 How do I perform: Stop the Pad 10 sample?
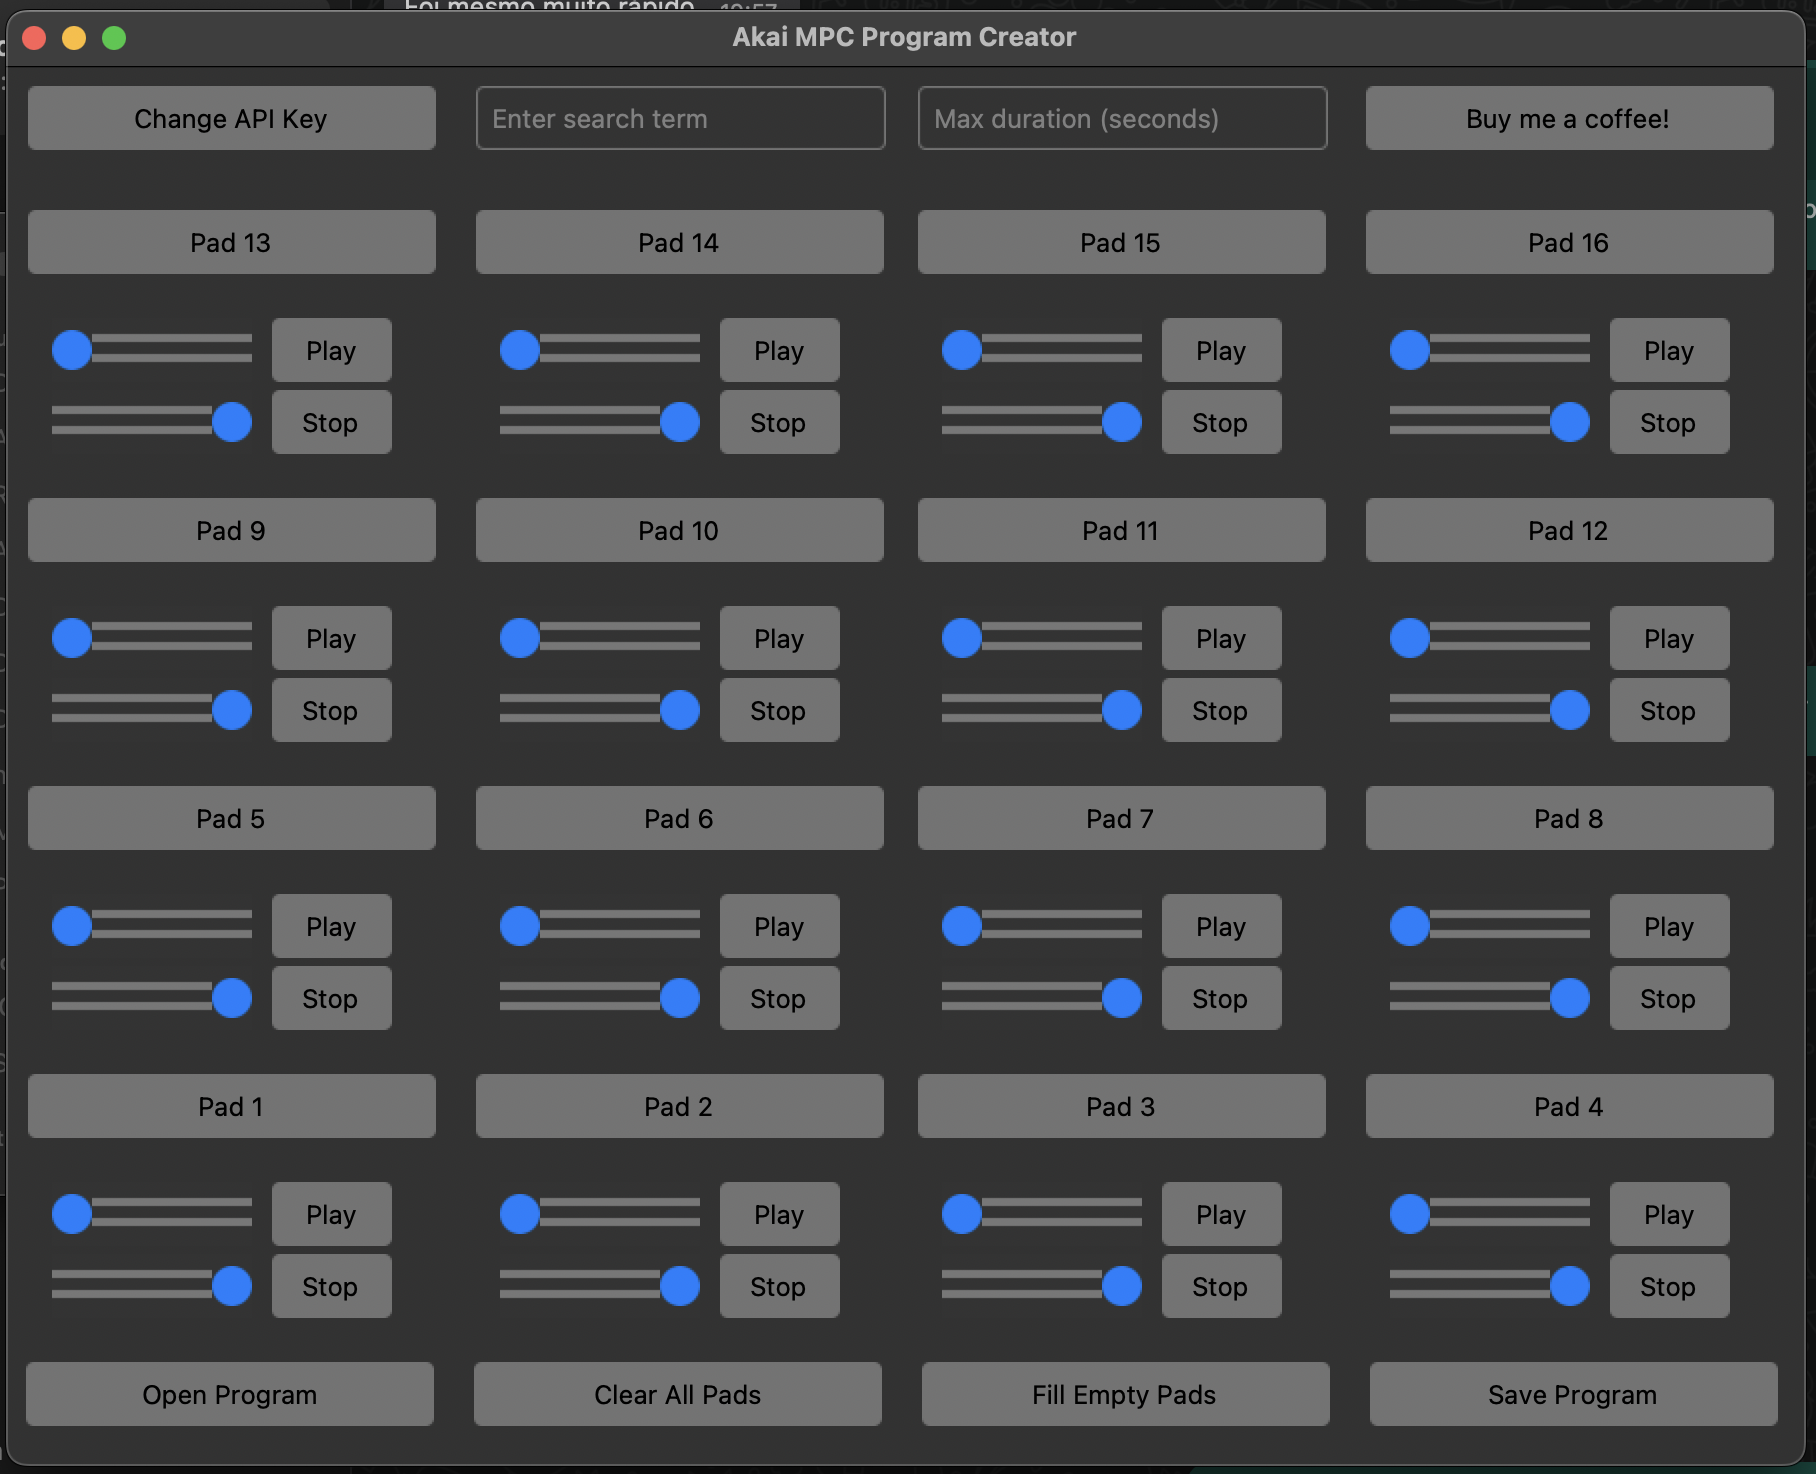[779, 710]
